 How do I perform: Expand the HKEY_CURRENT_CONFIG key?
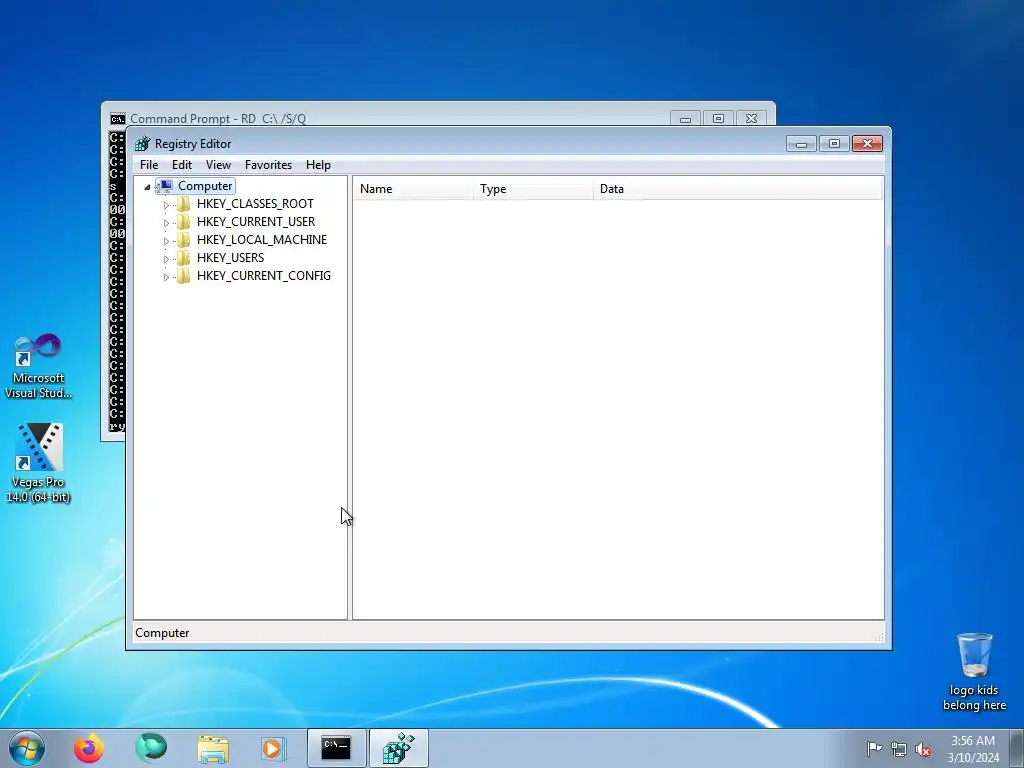pyautogui.click(x=166, y=277)
